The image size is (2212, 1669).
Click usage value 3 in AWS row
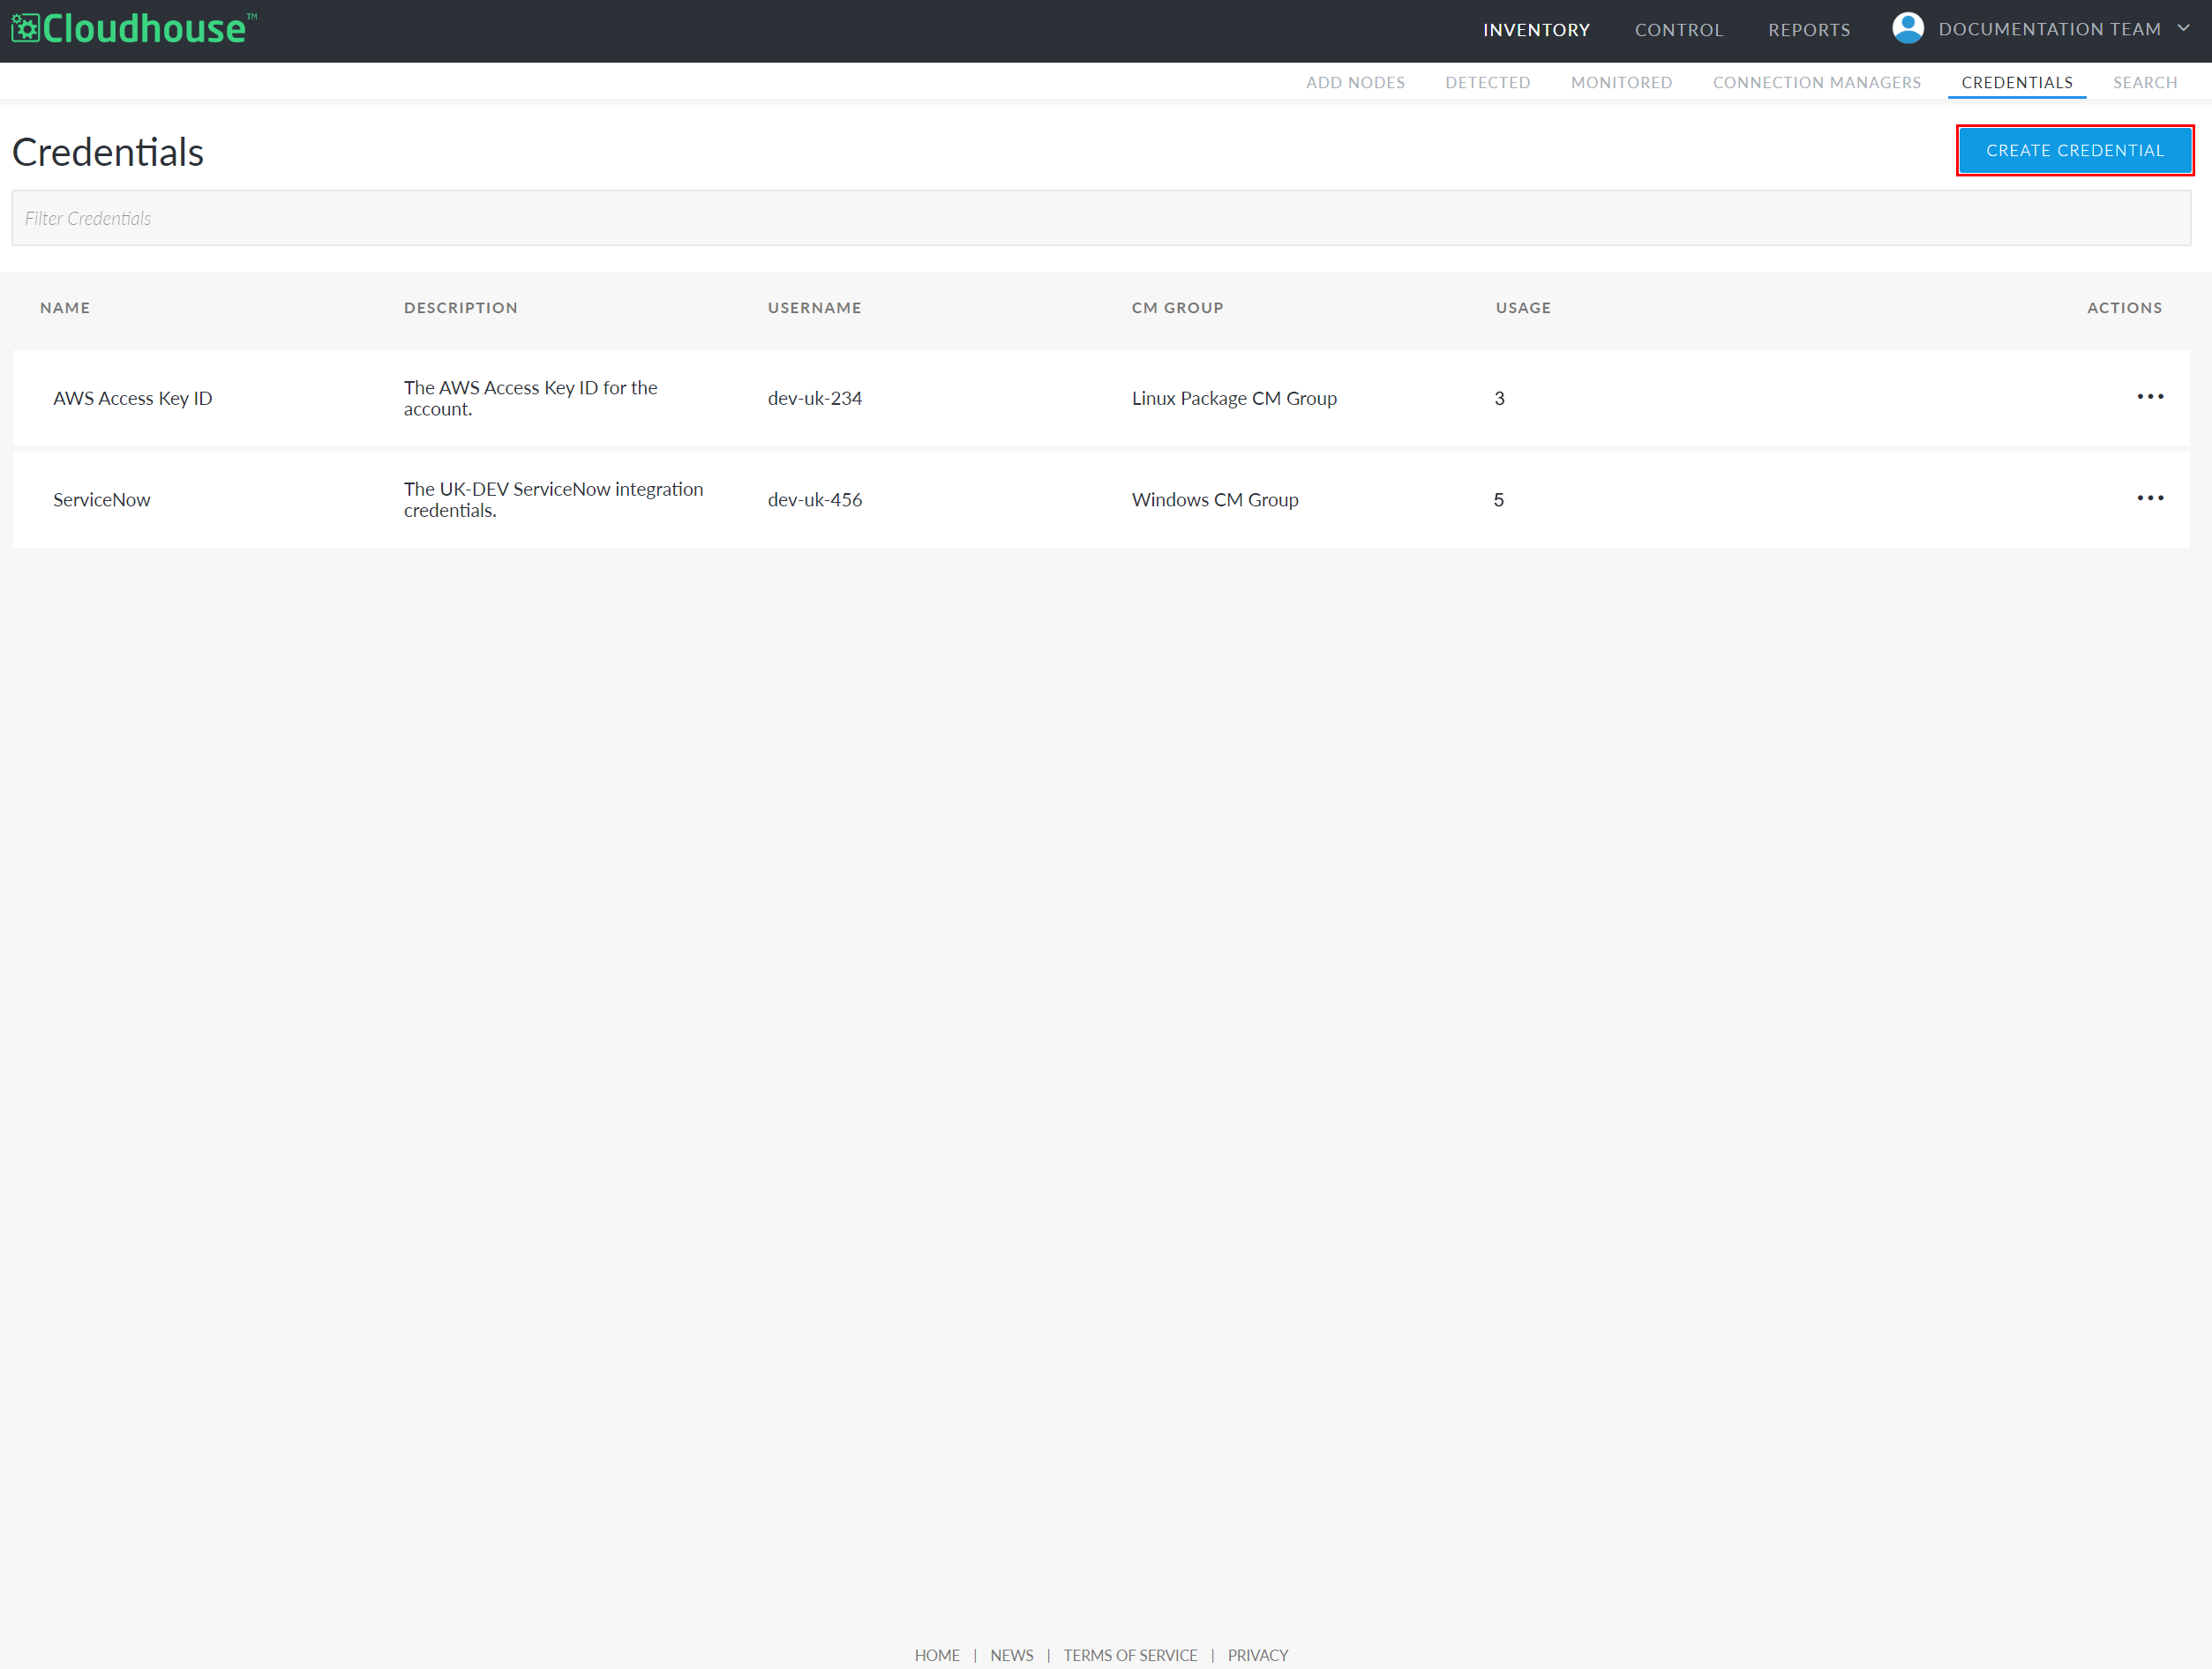[x=1499, y=398]
